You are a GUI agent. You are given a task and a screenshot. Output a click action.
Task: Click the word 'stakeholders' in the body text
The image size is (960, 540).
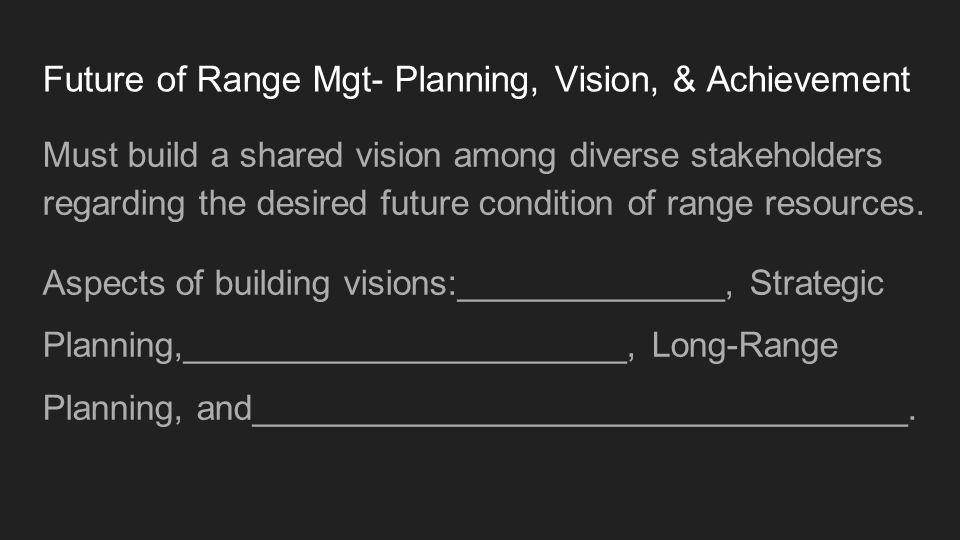point(786,155)
